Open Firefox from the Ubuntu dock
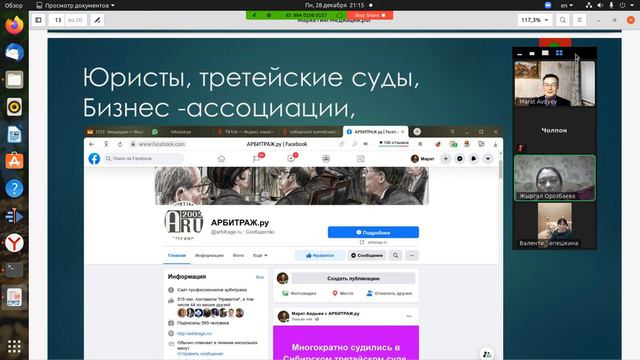This screenshot has width=640, height=360. [x=14, y=24]
